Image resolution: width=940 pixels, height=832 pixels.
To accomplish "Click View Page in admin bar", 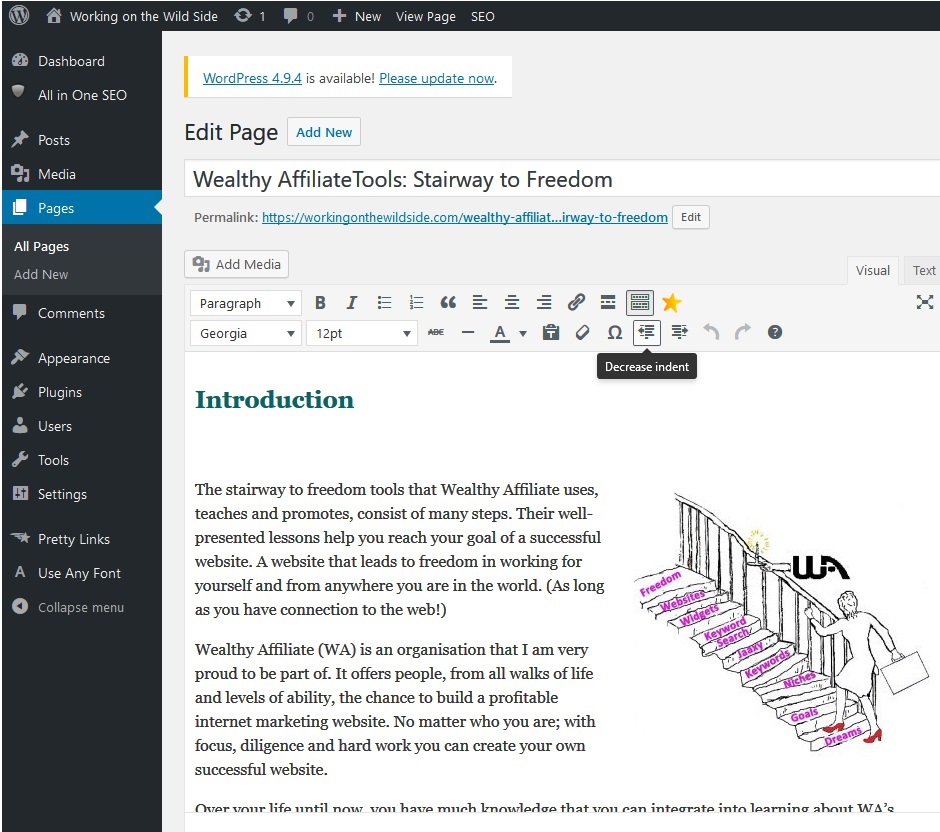I will point(426,16).
